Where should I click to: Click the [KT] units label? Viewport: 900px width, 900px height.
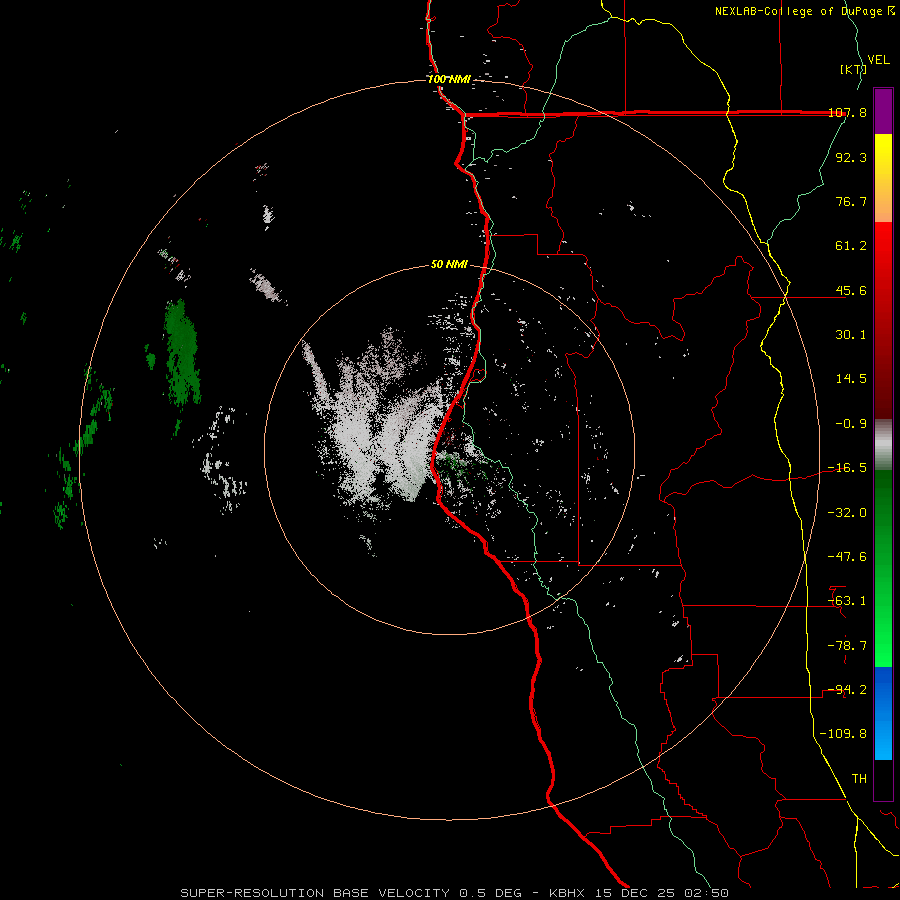(x=853, y=69)
